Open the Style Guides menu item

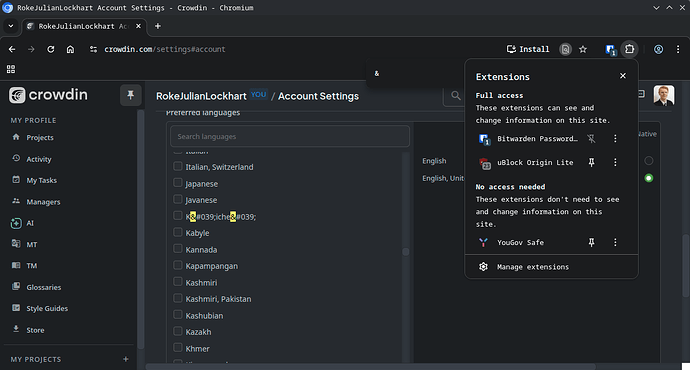[47, 308]
